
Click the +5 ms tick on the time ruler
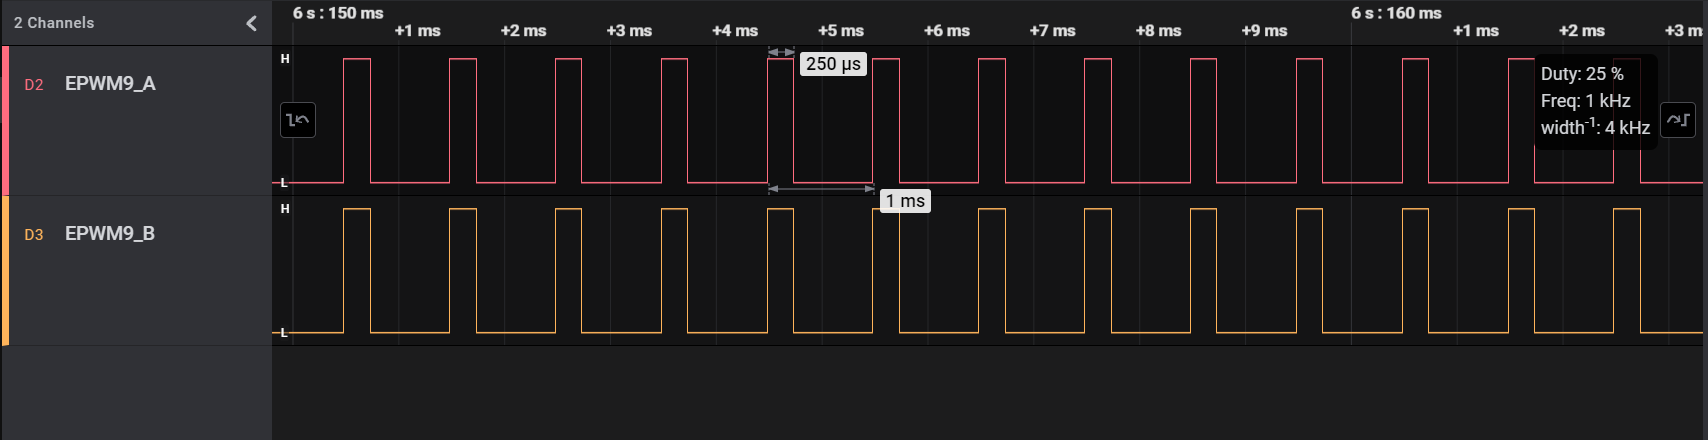[840, 31]
